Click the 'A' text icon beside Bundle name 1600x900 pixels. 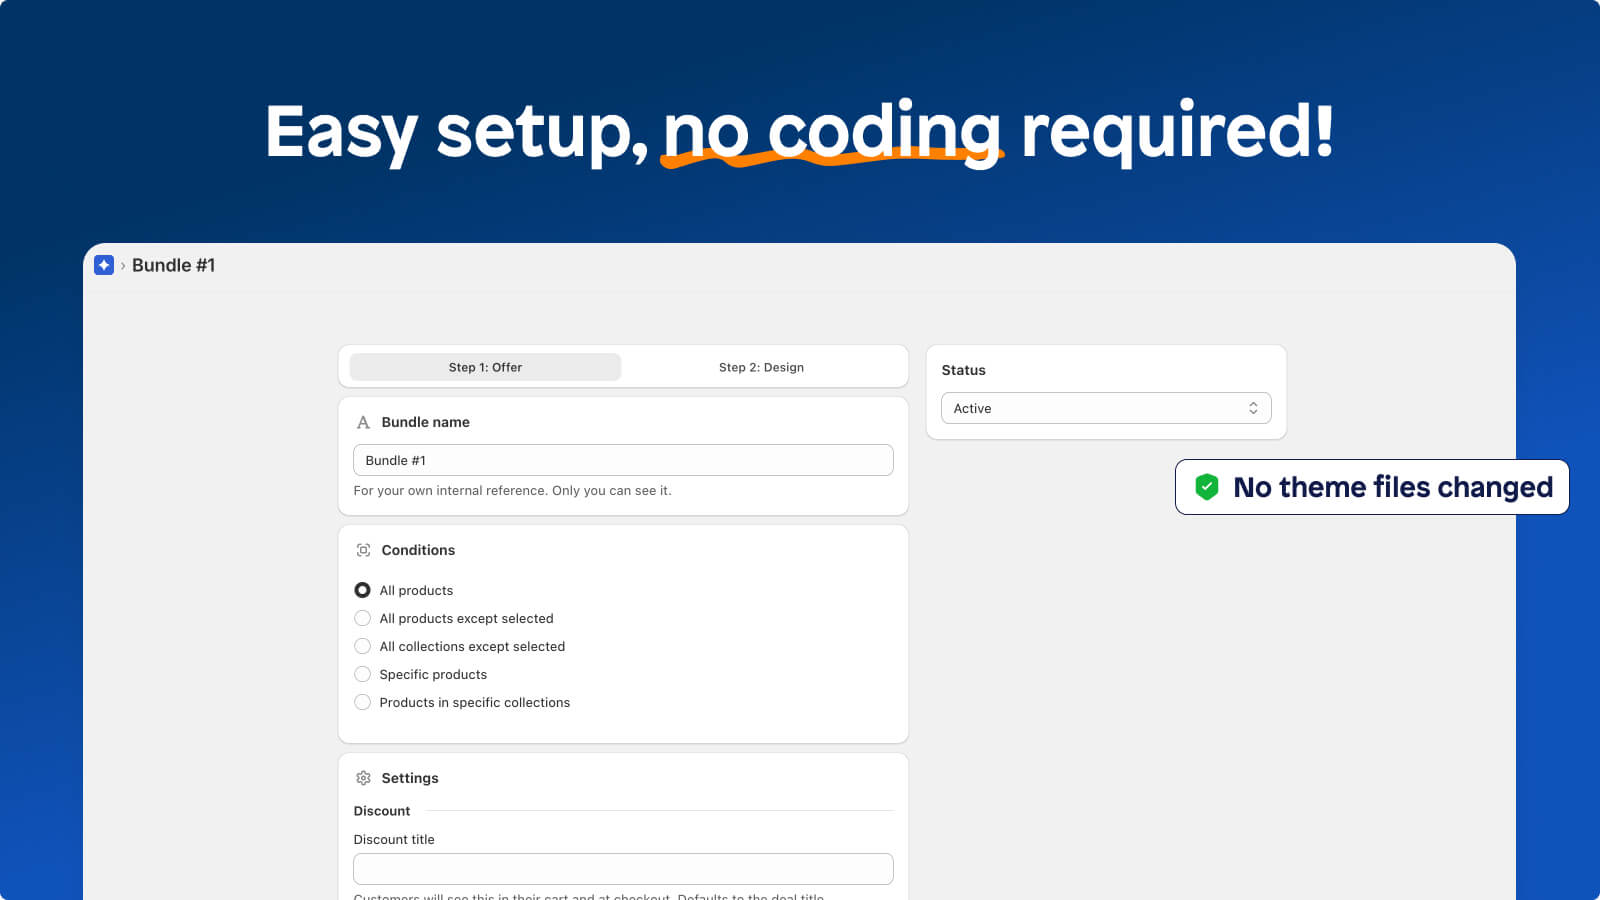[x=364, y=422]
